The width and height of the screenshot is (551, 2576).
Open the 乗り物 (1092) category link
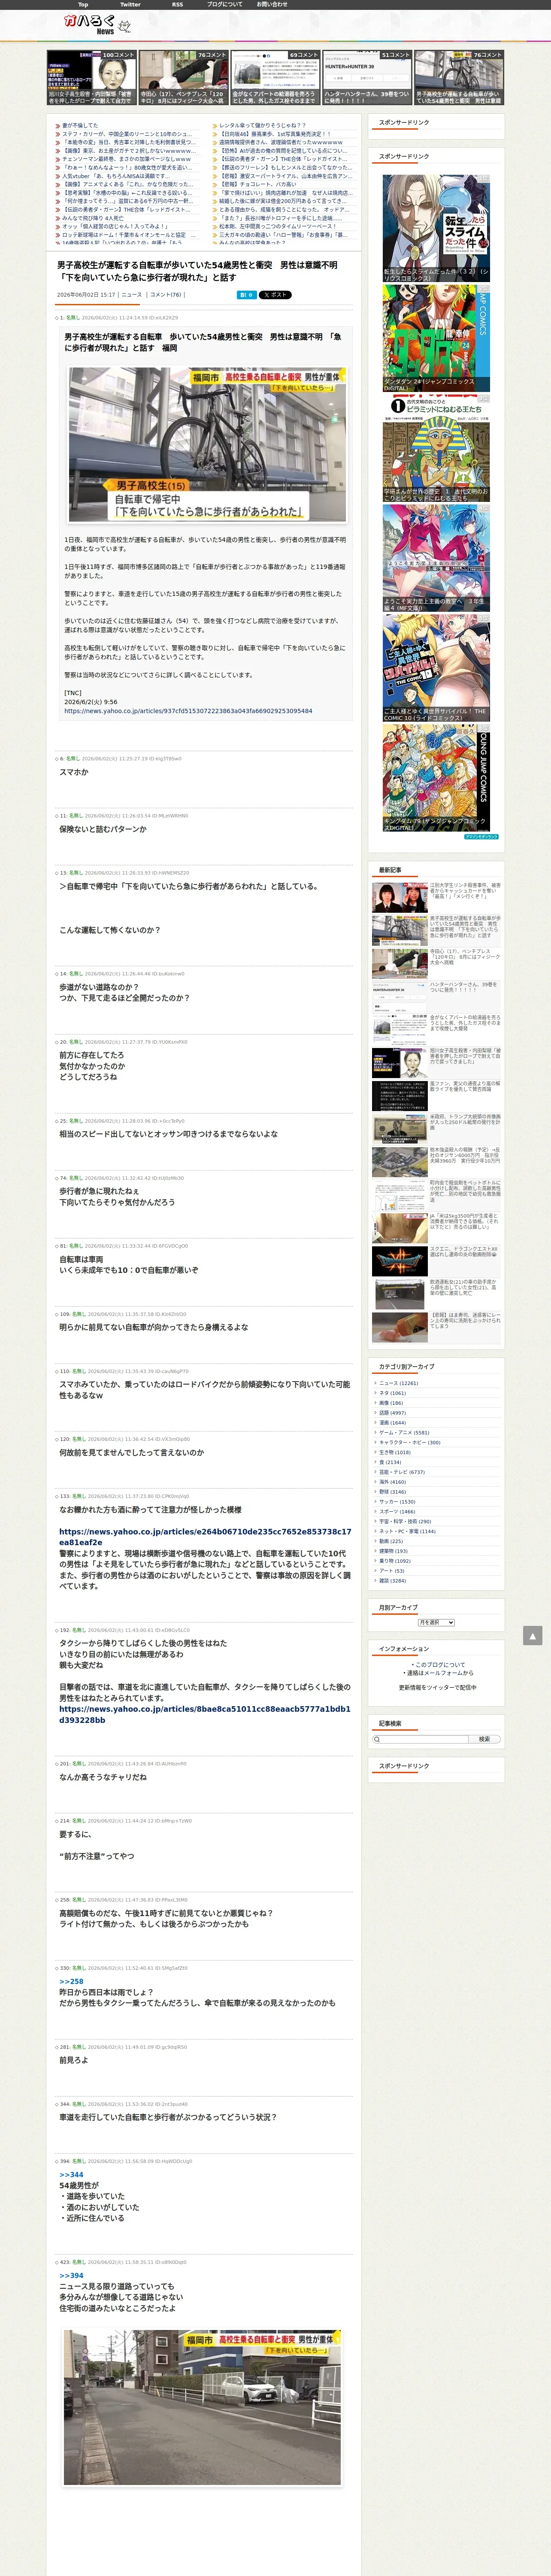coord(395,1561)
